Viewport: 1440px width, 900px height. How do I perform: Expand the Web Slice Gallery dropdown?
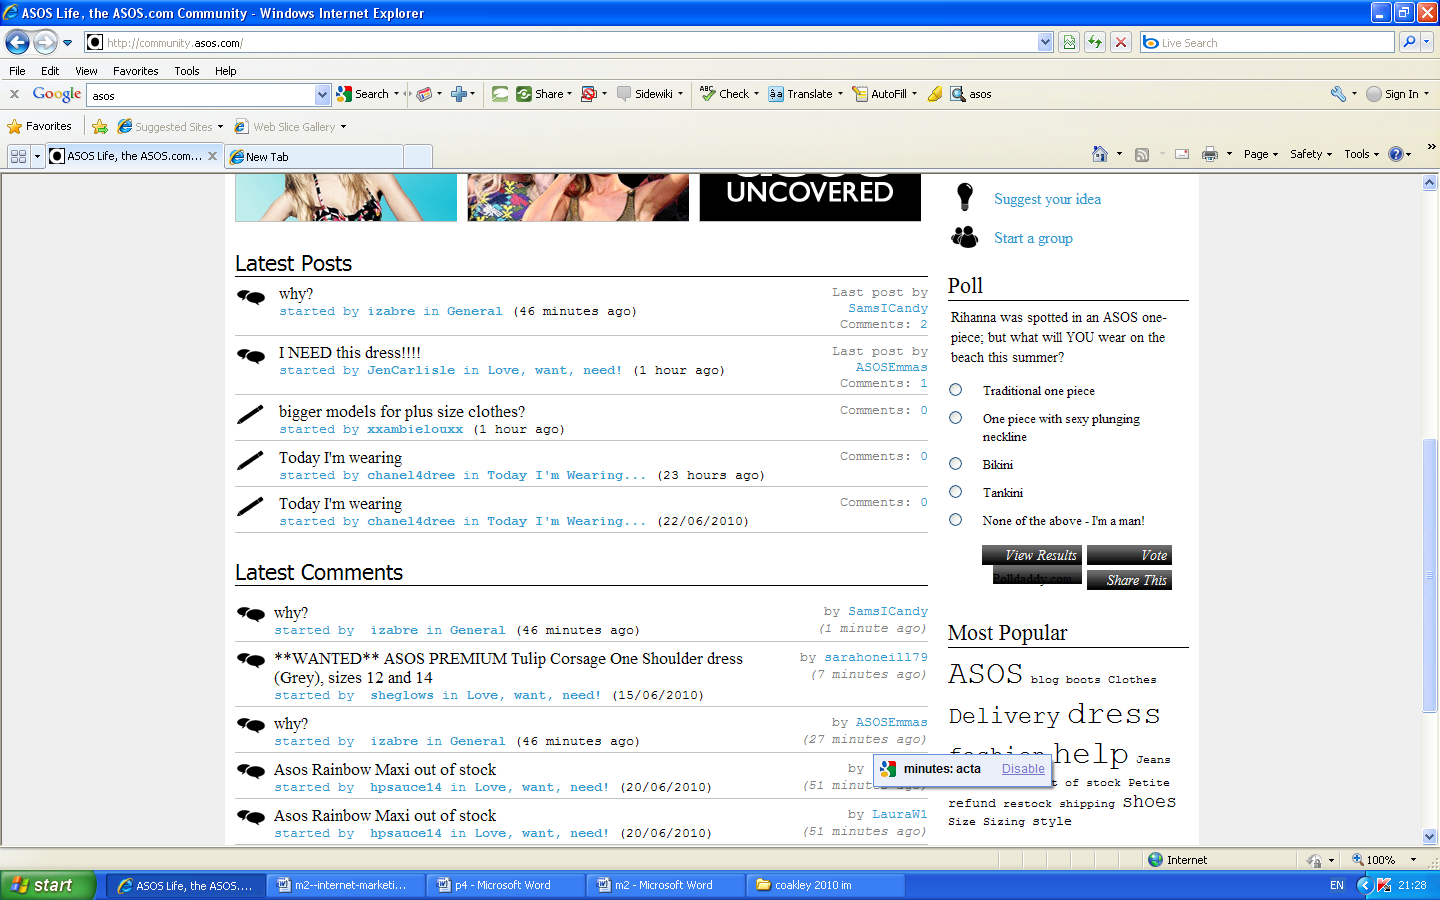[343, 127]
